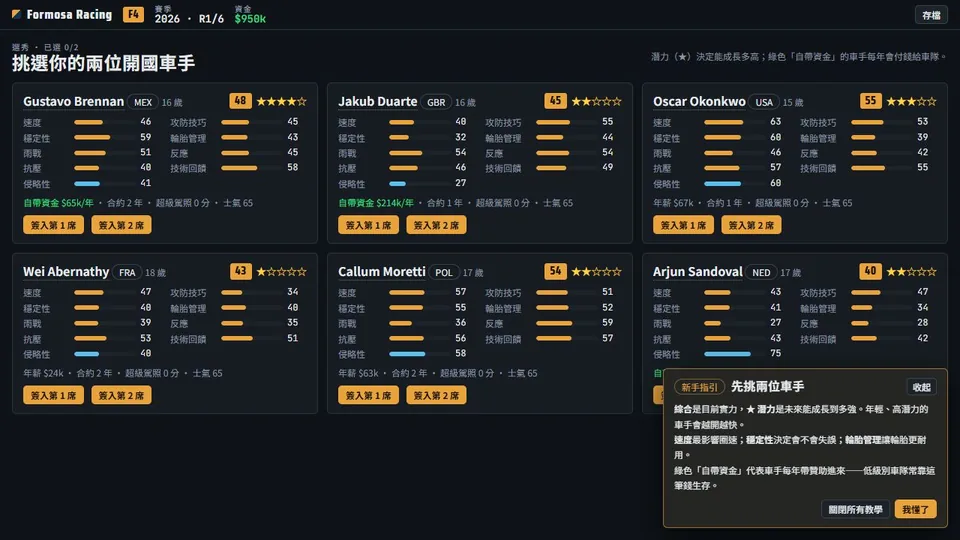
Task: Click Wei Abernathy's overall rating 43 badge
Action: [x=240, y=271]
